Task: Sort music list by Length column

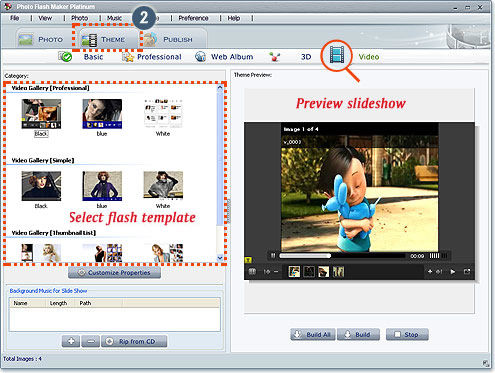Action: 60,303
